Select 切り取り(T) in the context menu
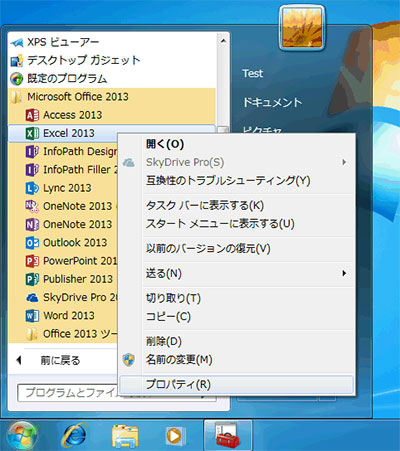The width and height of the screenshot is (400, 451). point(236,298)
